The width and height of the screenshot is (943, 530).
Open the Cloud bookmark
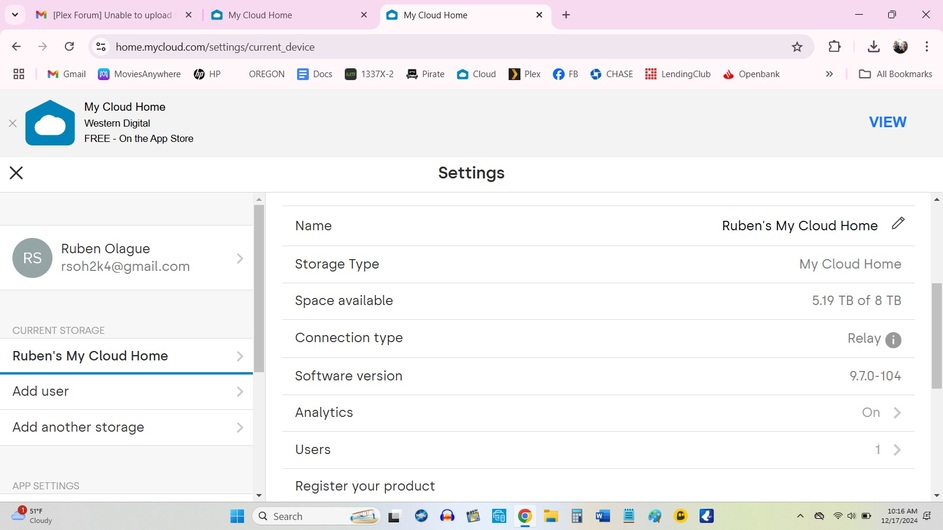click(x=476, y=74)
